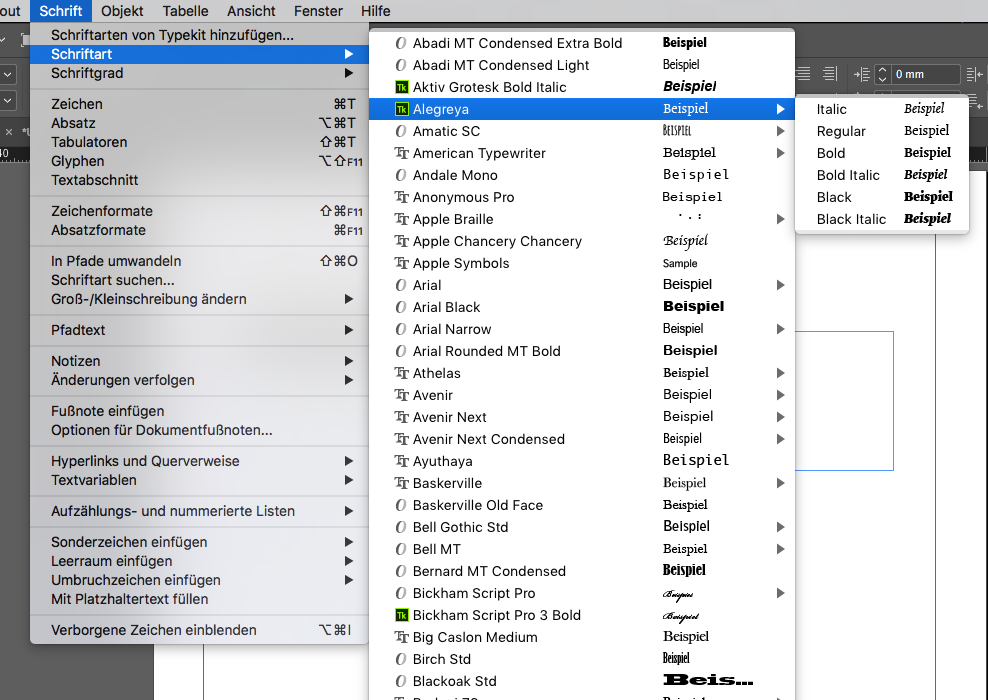Viewport: 988px width, 700px height.
Task: Click TrueType icon beside Apple Chancery
Action: click(401, 241)
